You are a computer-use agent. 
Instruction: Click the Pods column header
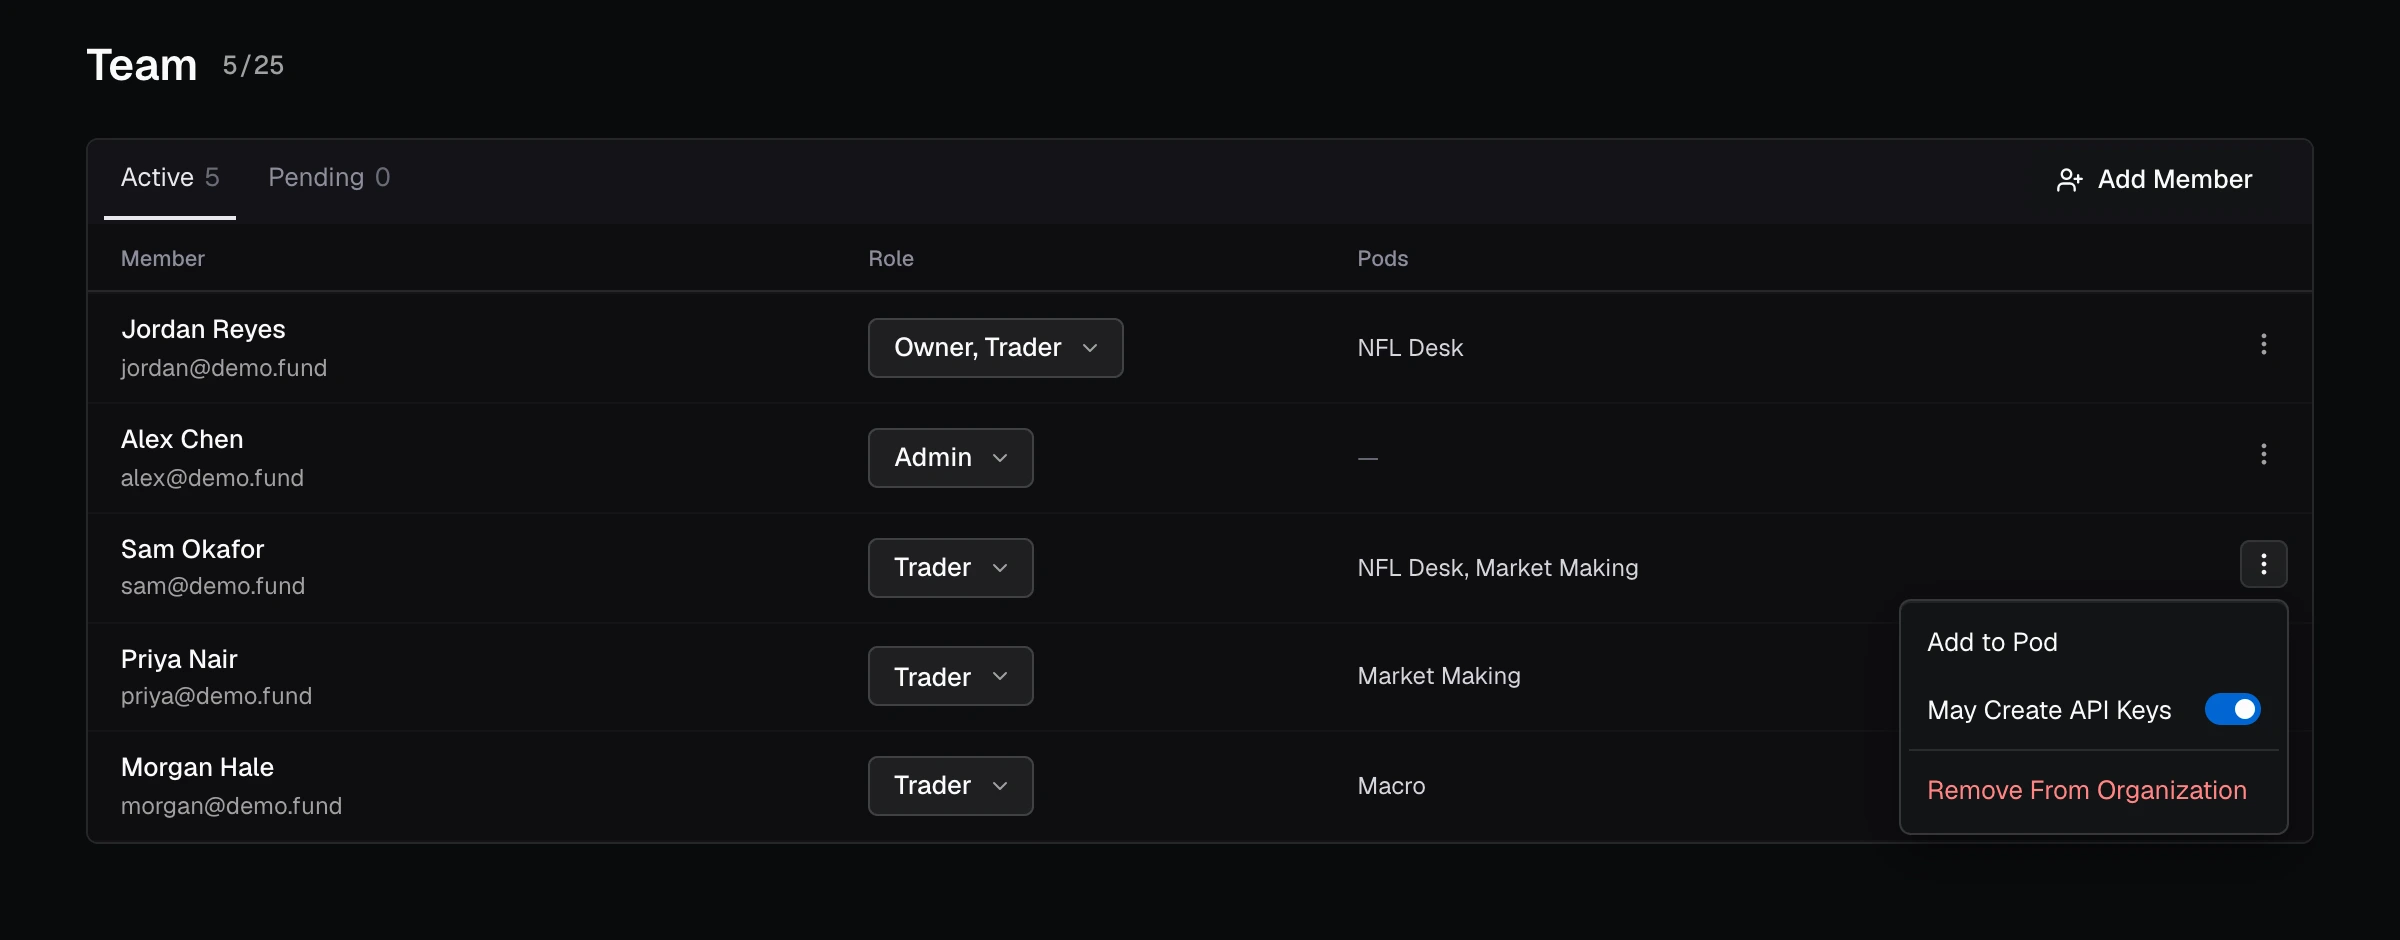[x=1382, y=259]
